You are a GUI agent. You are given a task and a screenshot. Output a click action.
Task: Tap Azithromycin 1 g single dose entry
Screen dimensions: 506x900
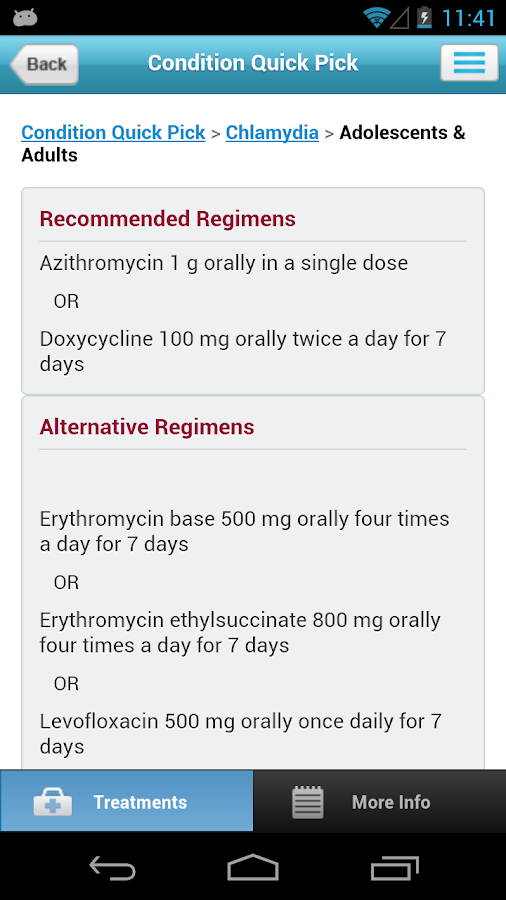(x=224, y=263)
